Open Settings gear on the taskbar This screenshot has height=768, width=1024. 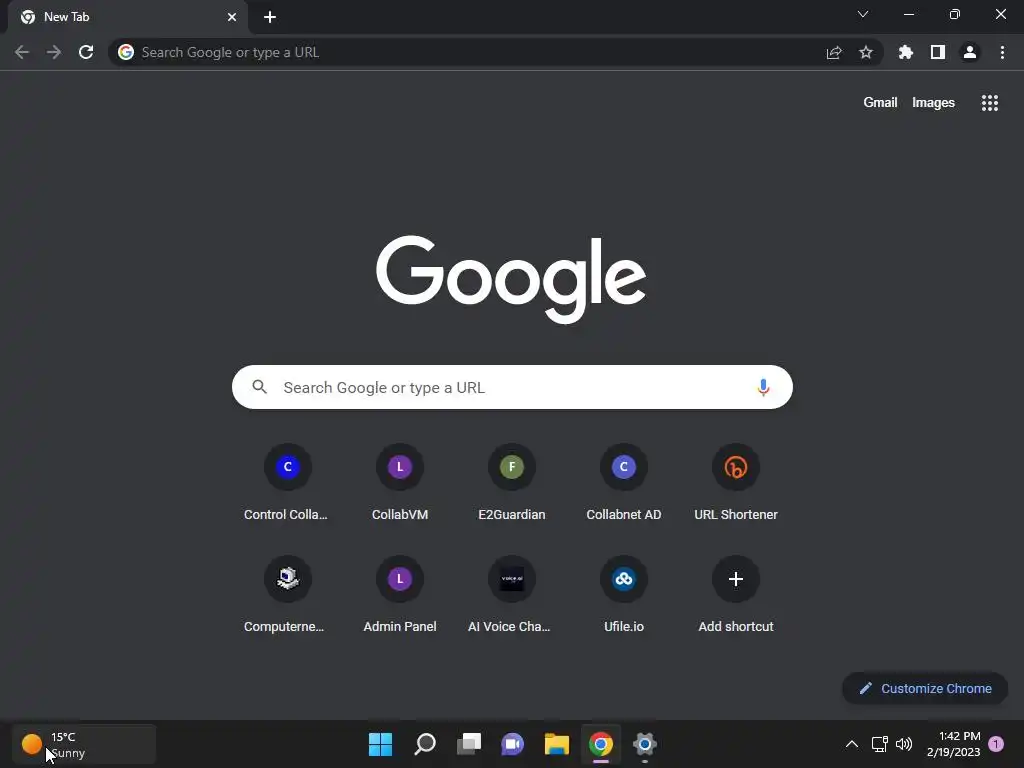coord(645,744)
